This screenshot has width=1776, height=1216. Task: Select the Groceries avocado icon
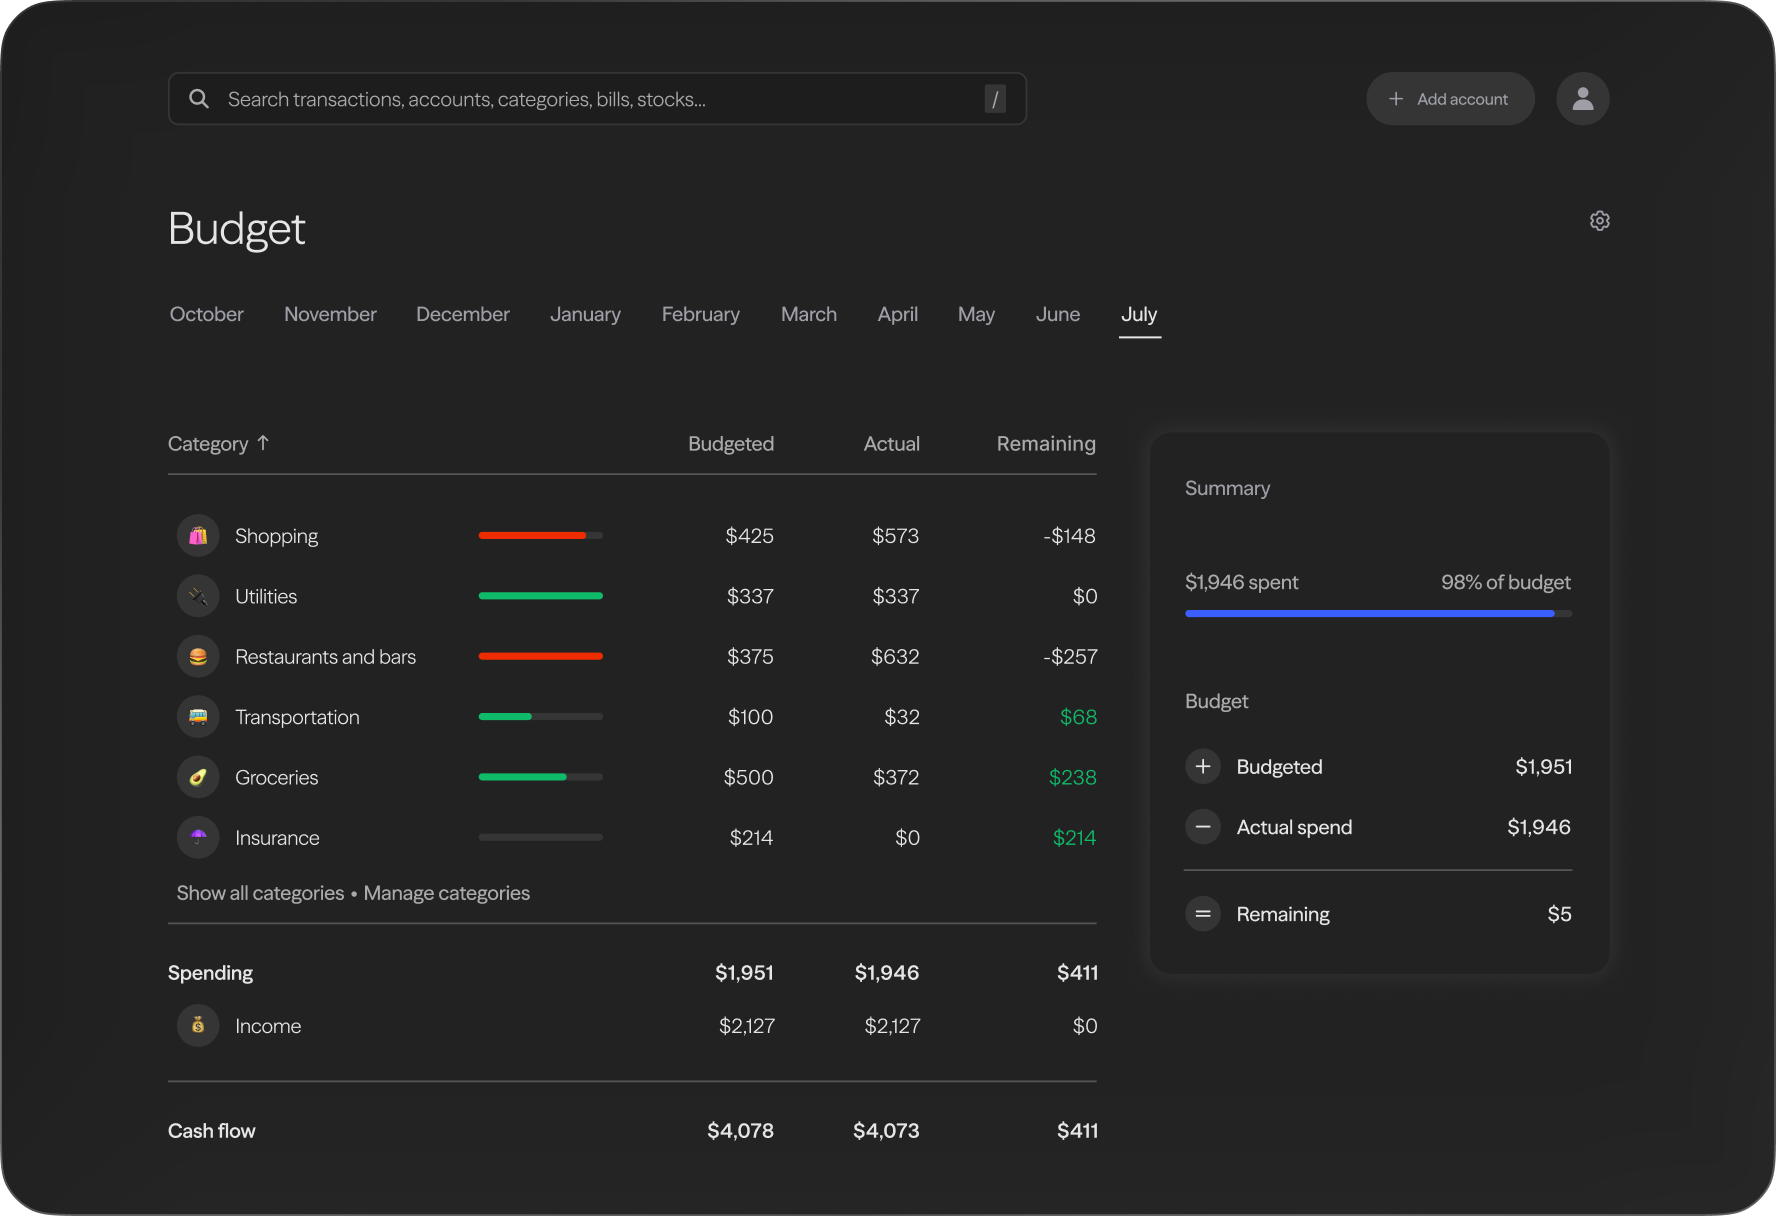click(198, 777)
